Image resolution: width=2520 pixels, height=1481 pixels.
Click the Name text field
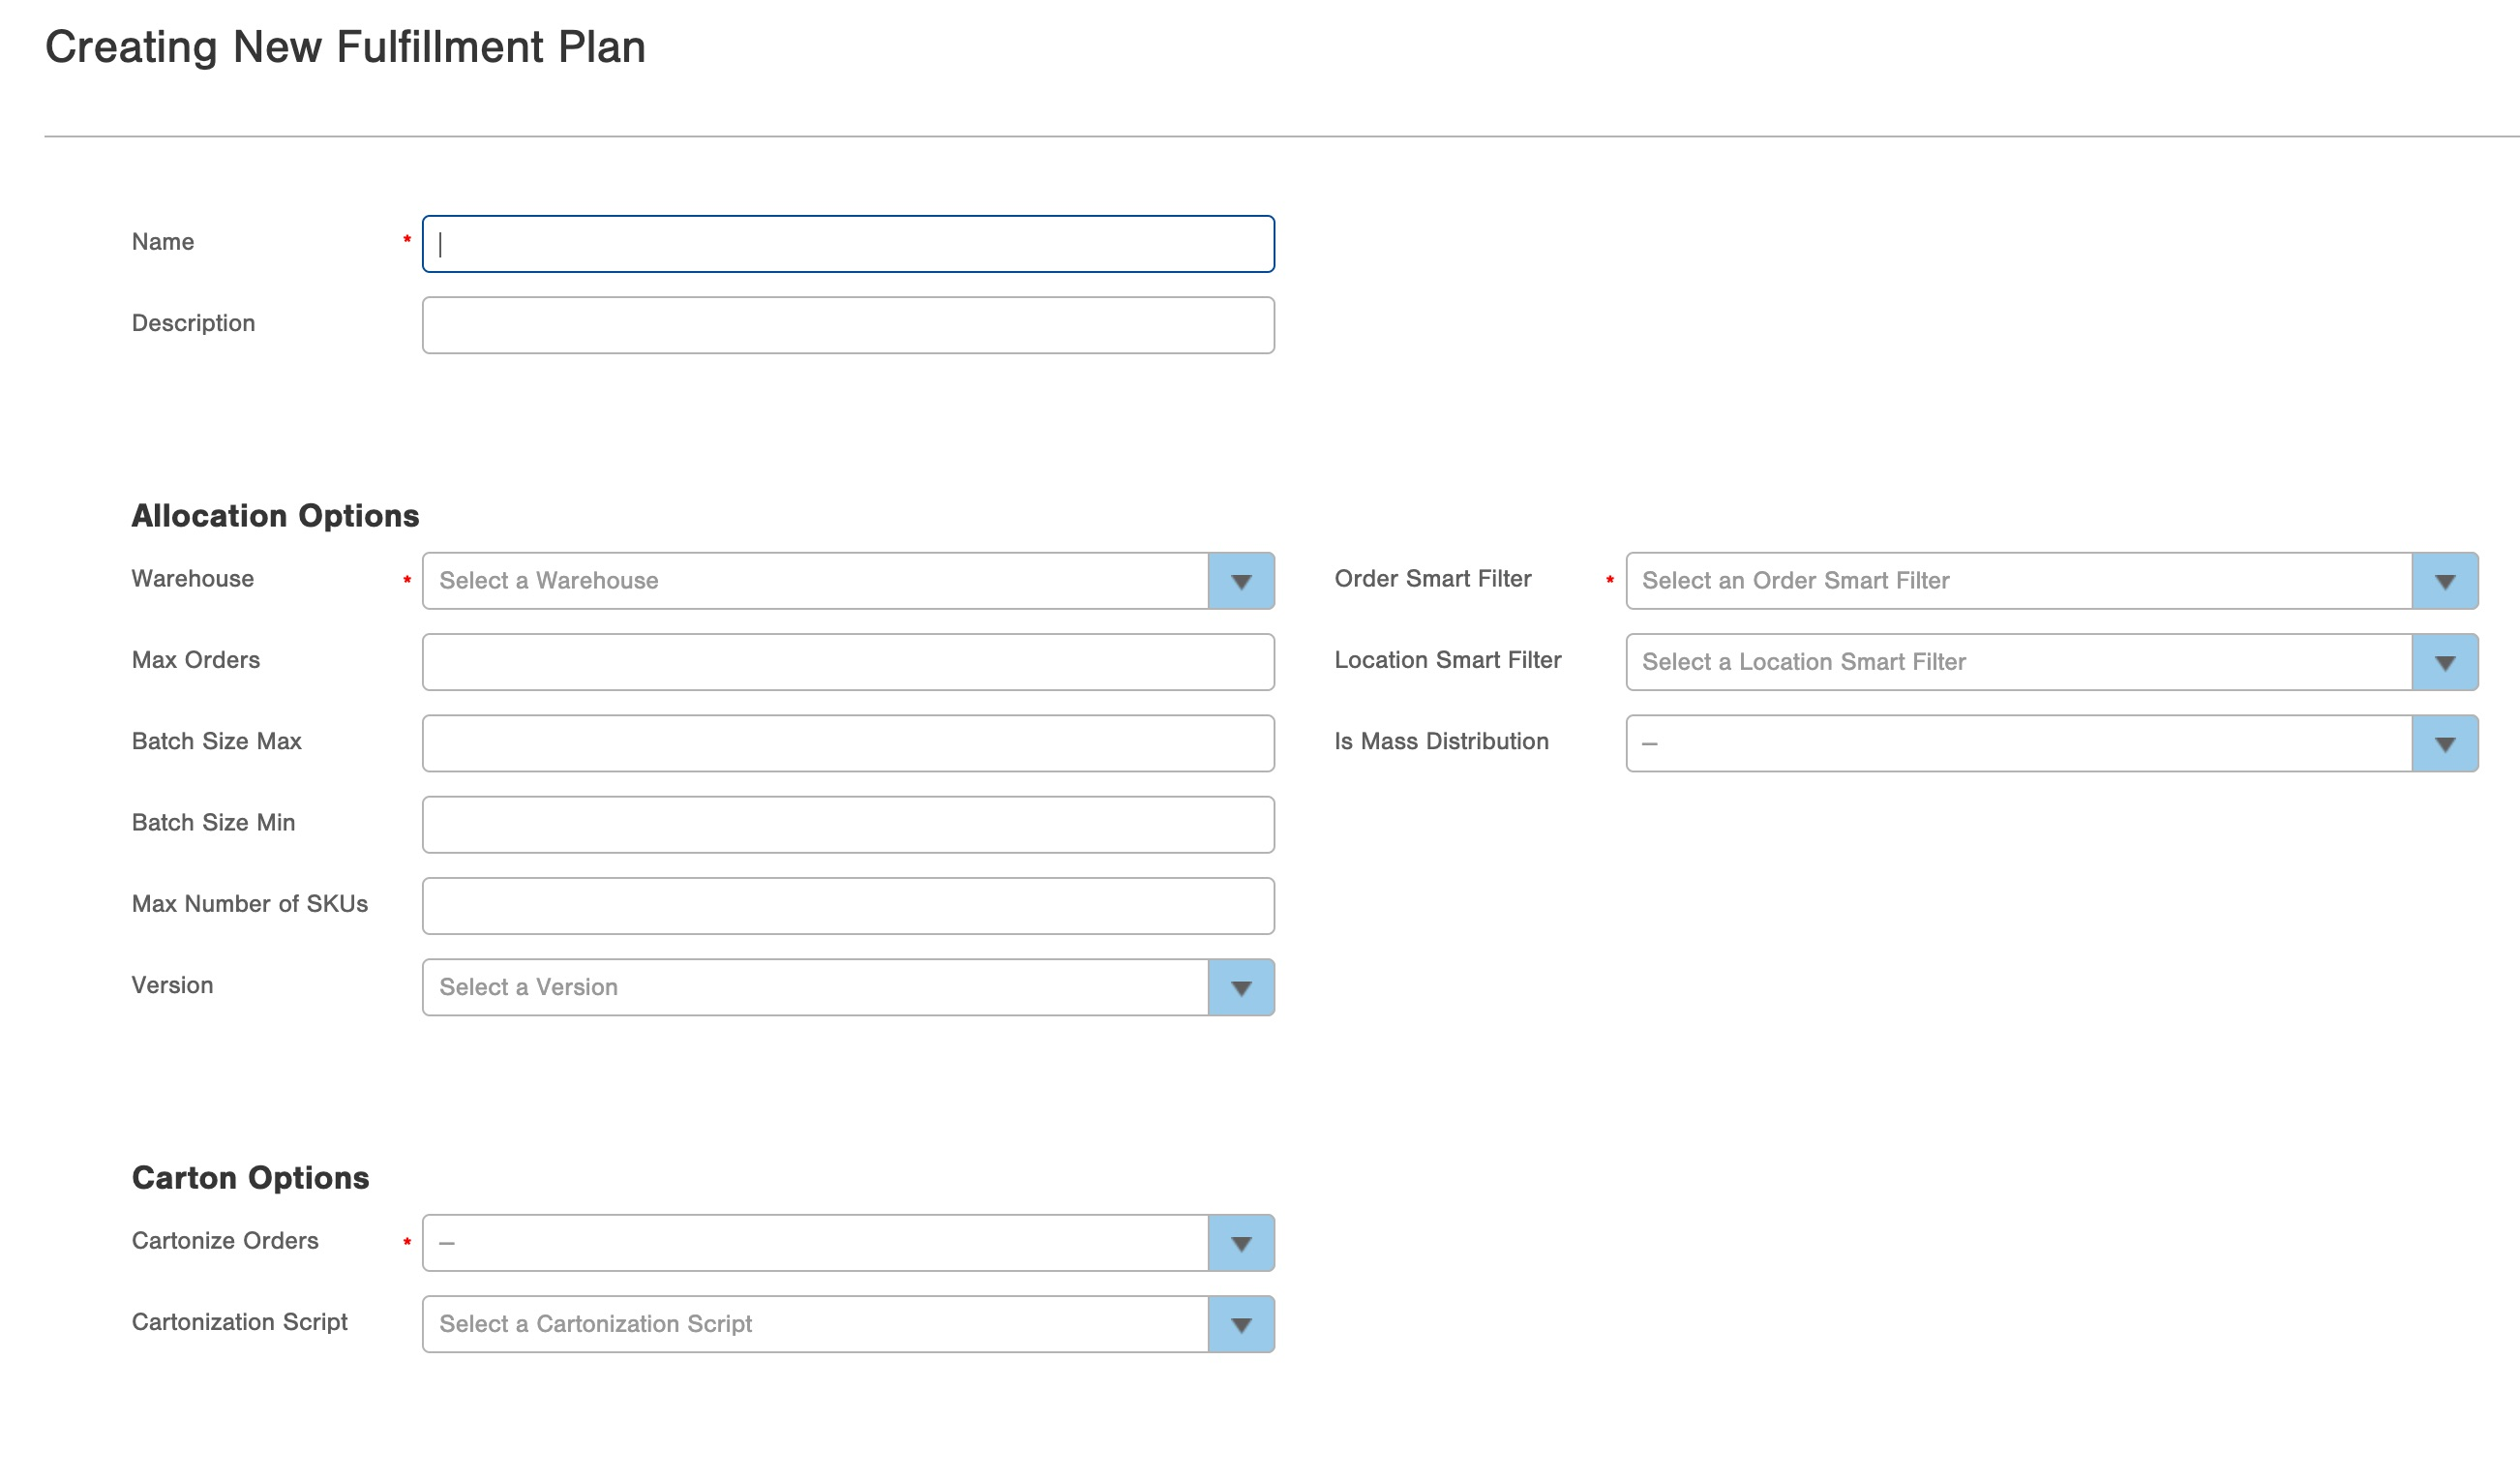click(x=847, y=244)
